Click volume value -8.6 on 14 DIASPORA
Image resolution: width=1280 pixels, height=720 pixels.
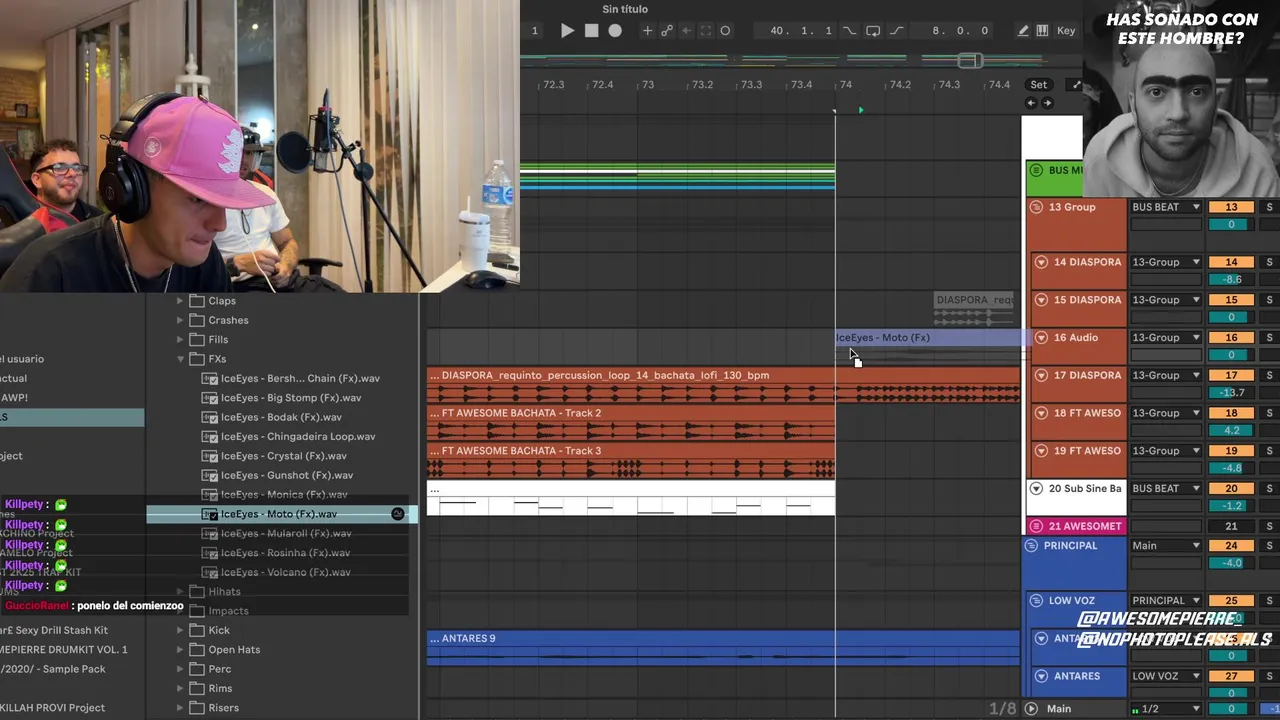pos(1231,280)
